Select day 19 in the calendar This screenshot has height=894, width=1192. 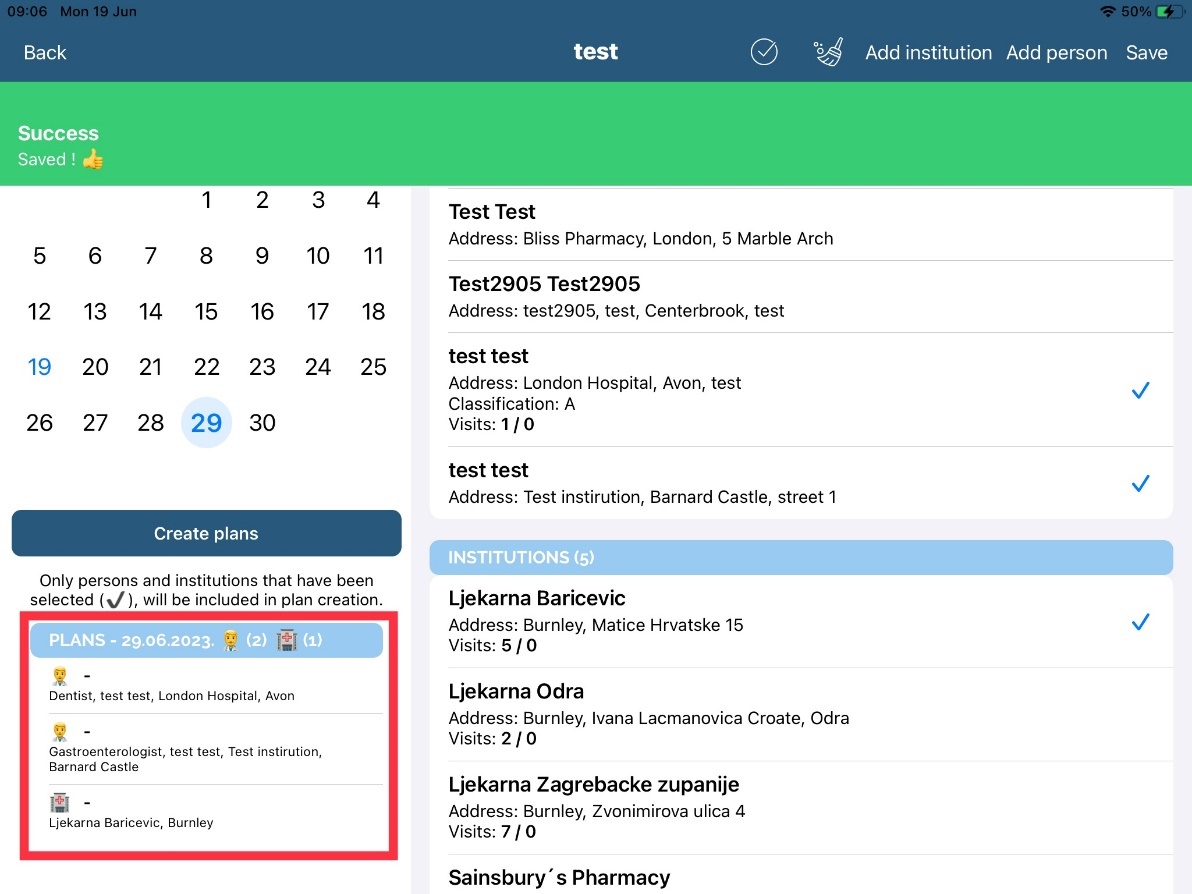point(40,367)
